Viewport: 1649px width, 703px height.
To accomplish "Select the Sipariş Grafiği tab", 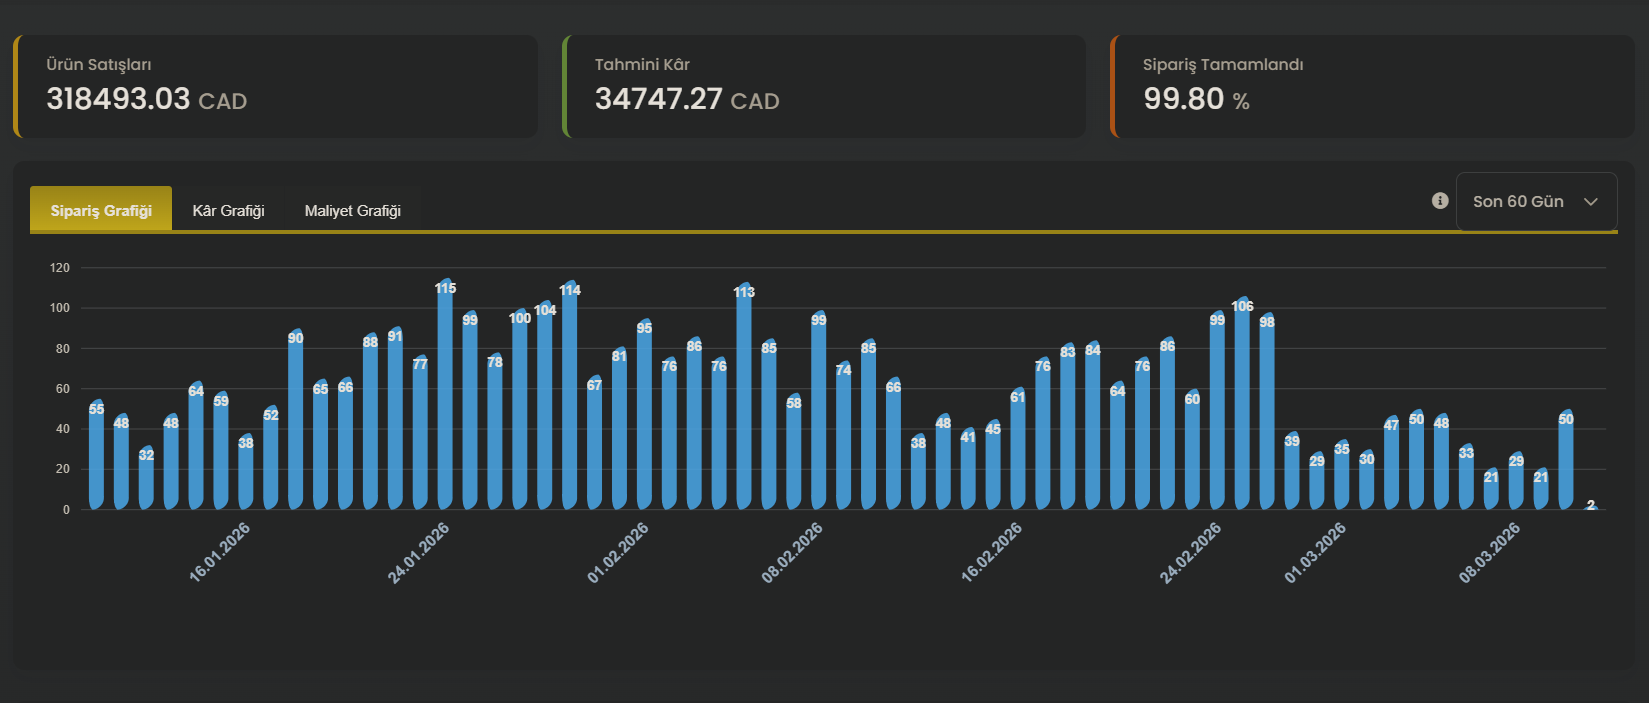I will pos(101,210).
